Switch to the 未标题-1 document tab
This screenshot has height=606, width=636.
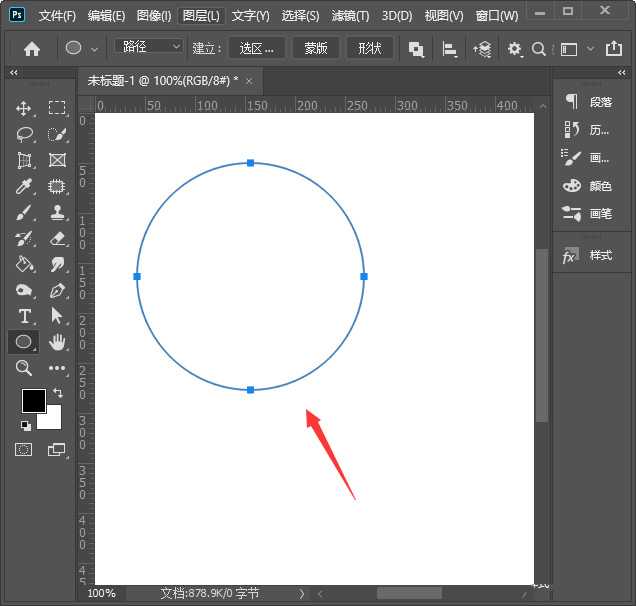pyautogui.click(x=160, y=80)
